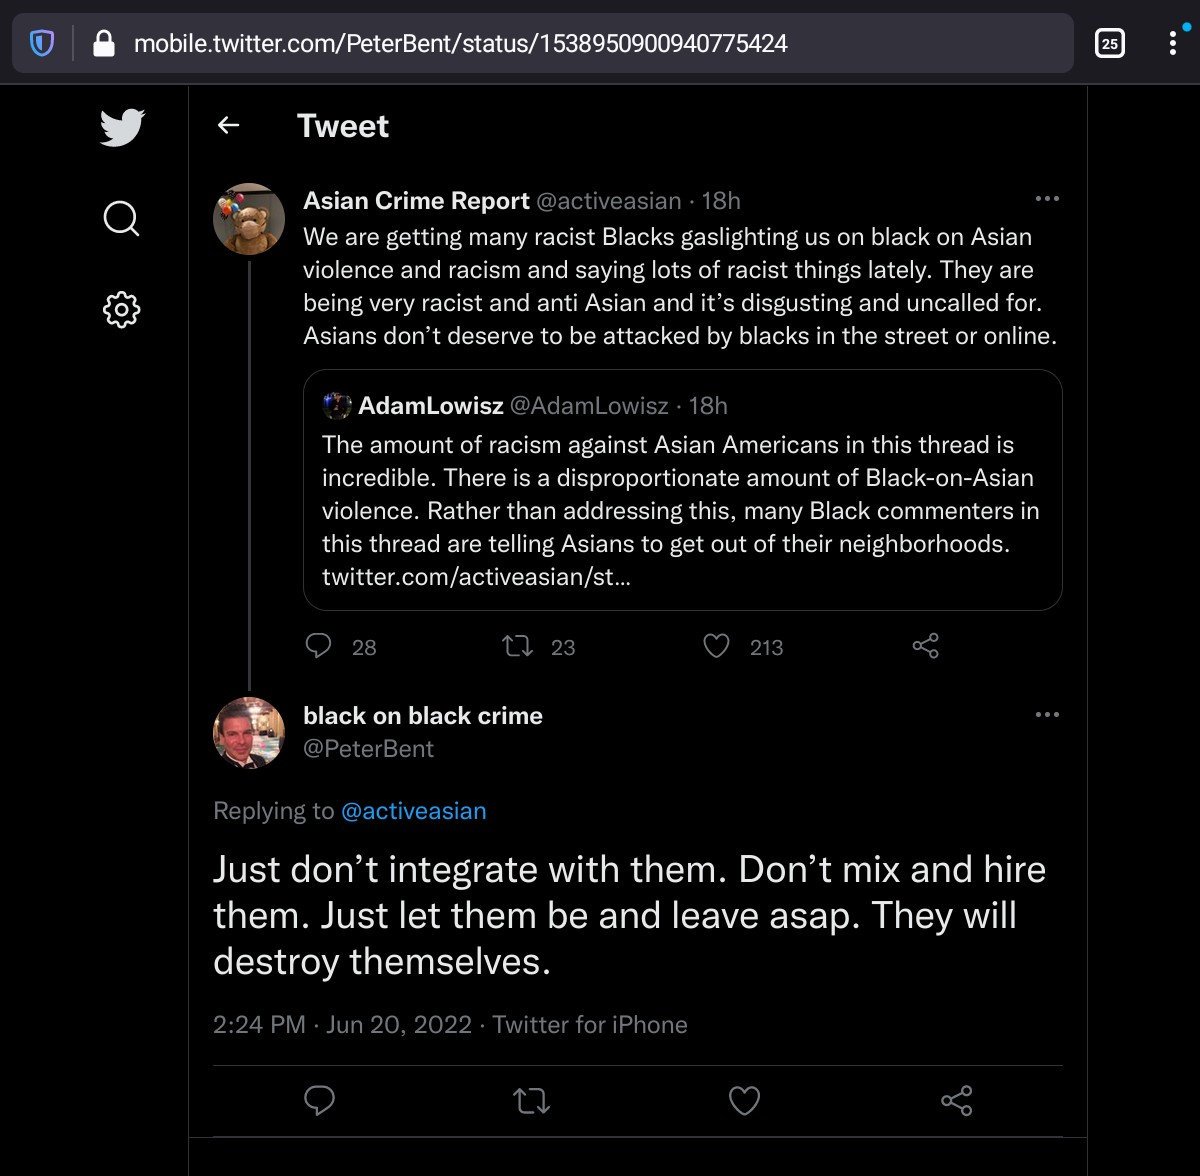
Task: Share the Asian Crime Report tweet
Action: point(926,646)
